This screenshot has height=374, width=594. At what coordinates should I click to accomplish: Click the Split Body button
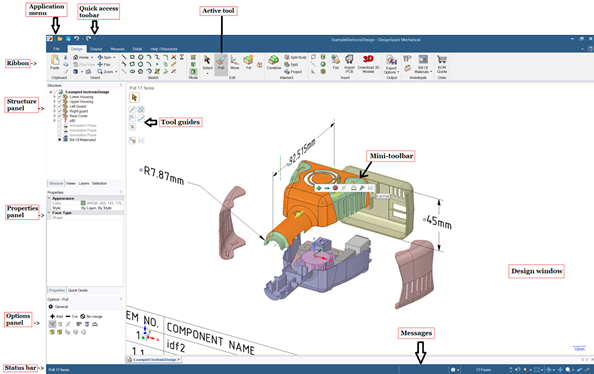point(295,57)
